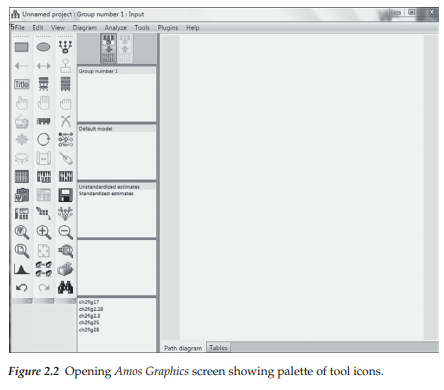Viewport: 444px width, 390px height.
Task: Choose the draw latent variable indicator tool
Action: (65, 47)
